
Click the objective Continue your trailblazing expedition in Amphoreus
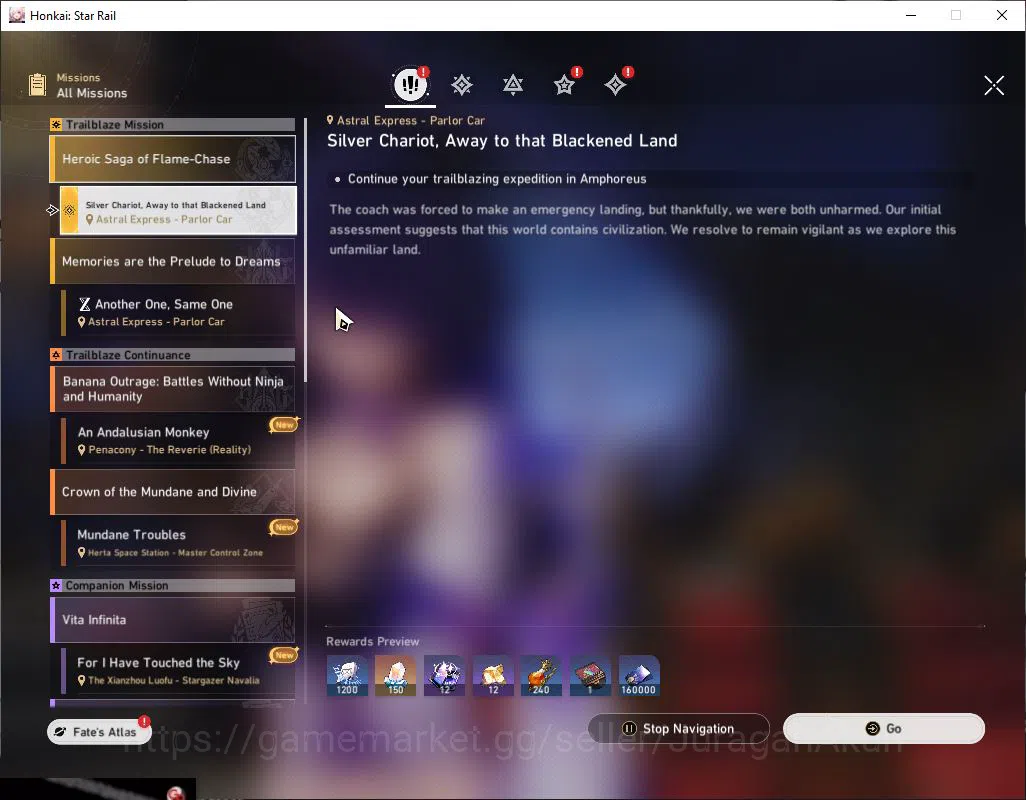497,179
